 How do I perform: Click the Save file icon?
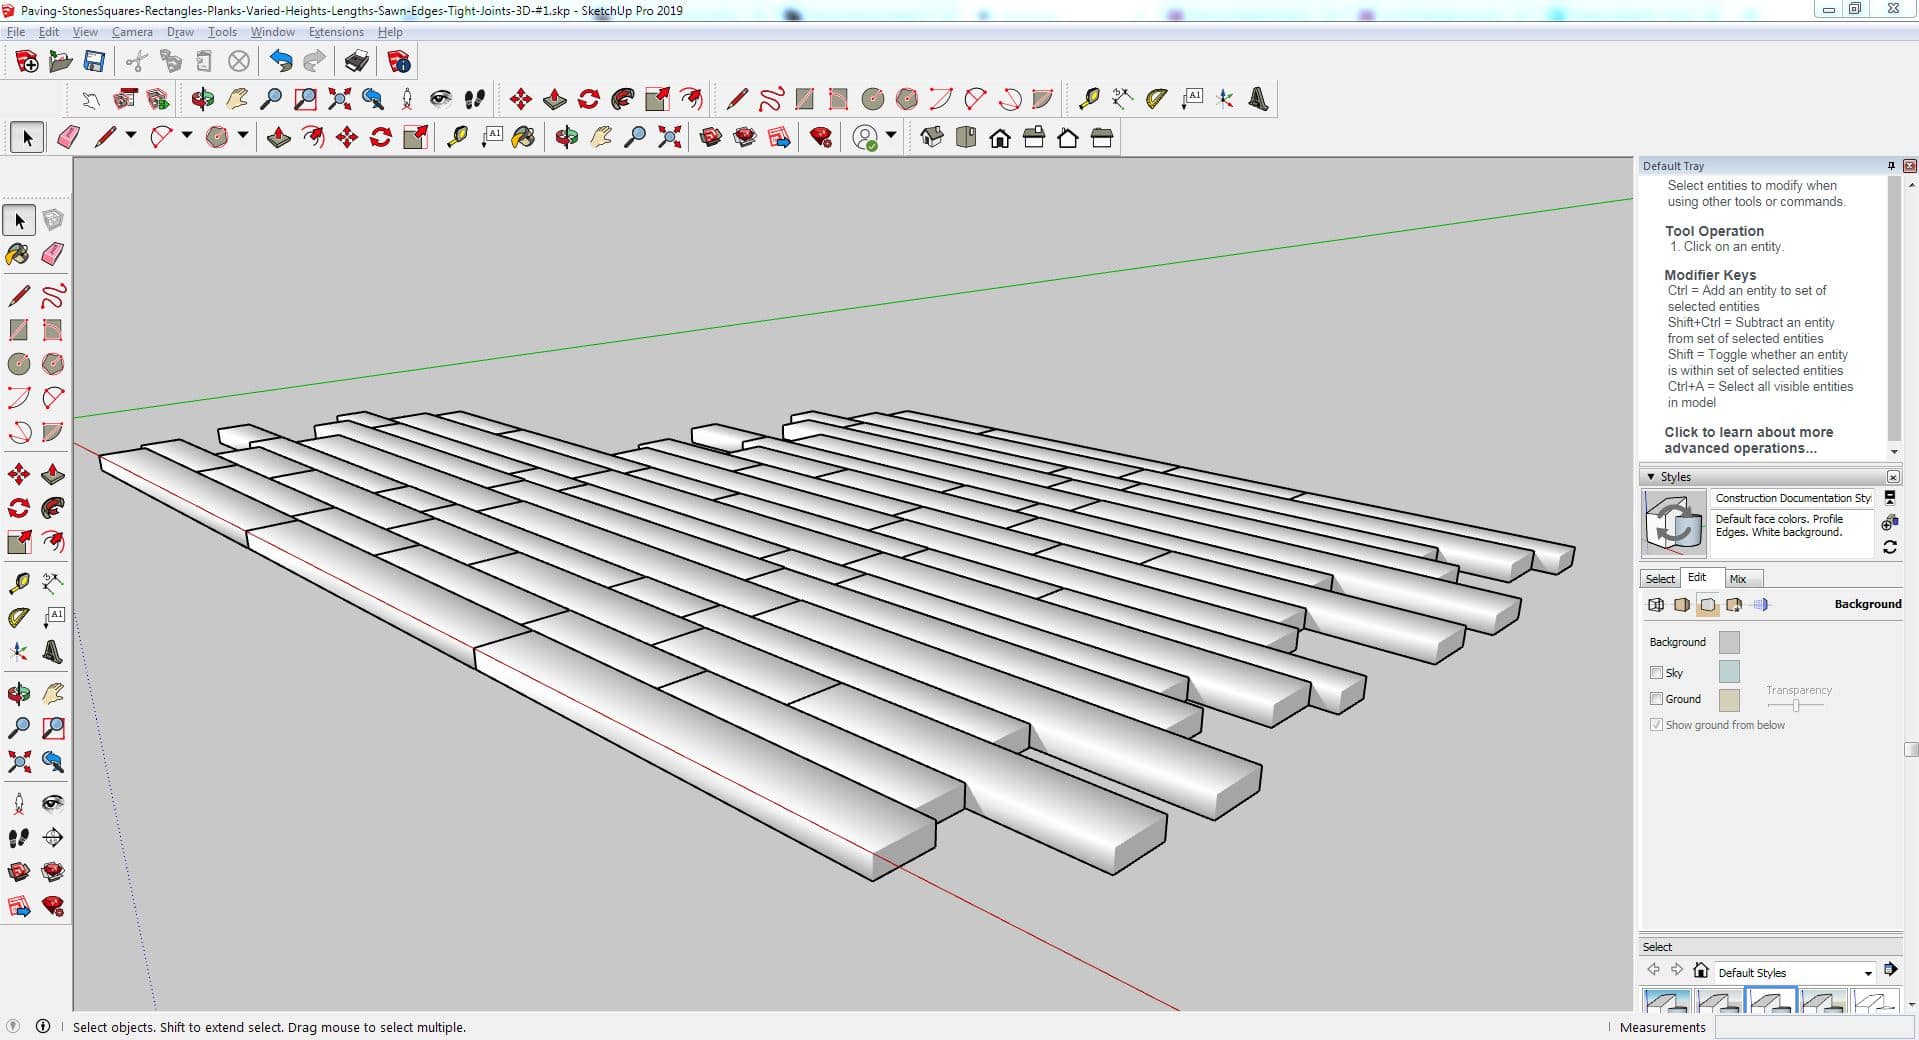94,62
